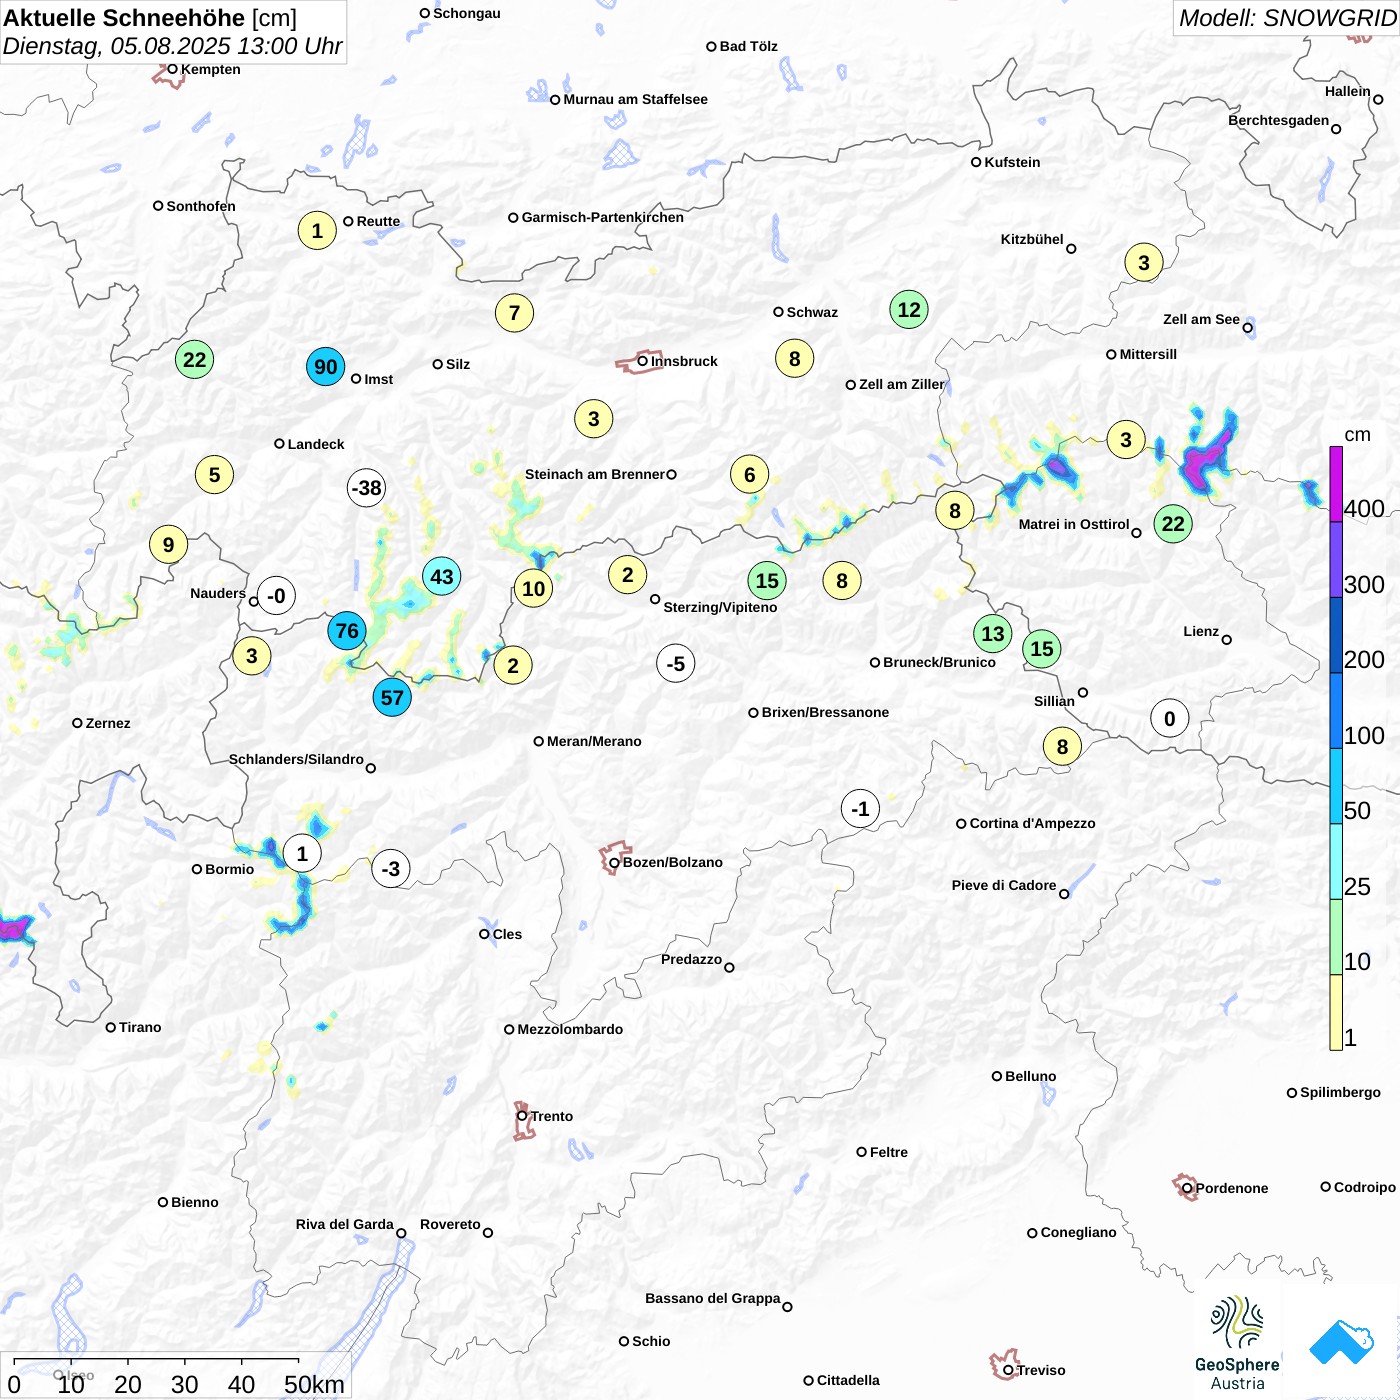Select the light cyan legend swatch between 25 and 50
Viewport: 1400px width, 1400px height.
pos(1336,862)
